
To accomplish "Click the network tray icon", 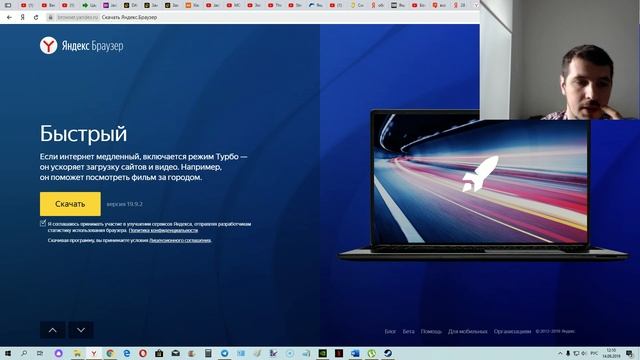I will [576, 353].
